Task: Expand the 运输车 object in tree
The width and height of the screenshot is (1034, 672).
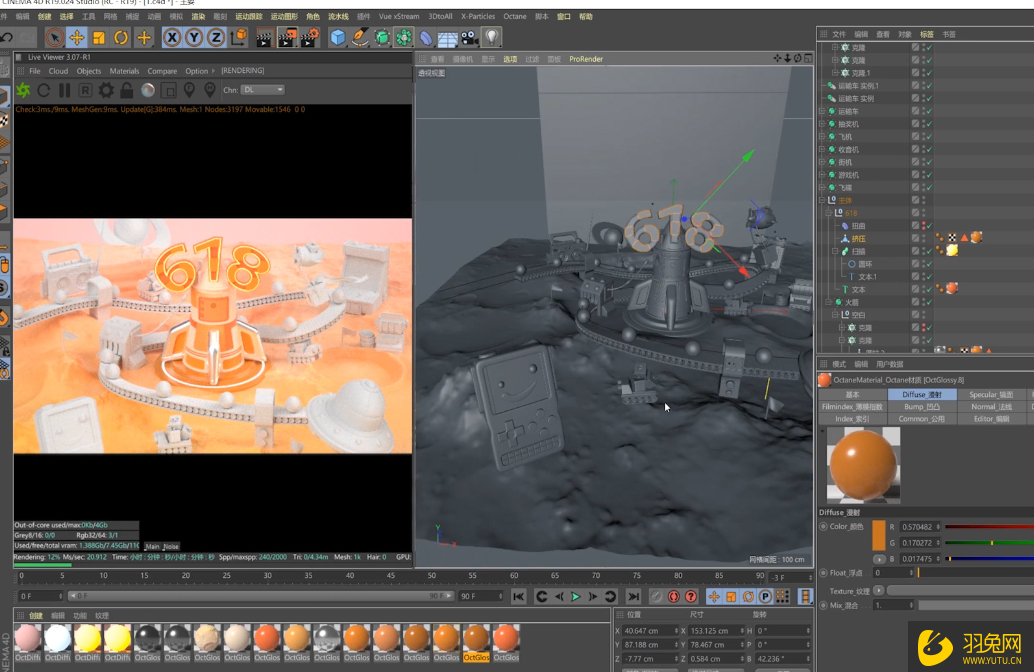Action: click(x=821, y=112)
